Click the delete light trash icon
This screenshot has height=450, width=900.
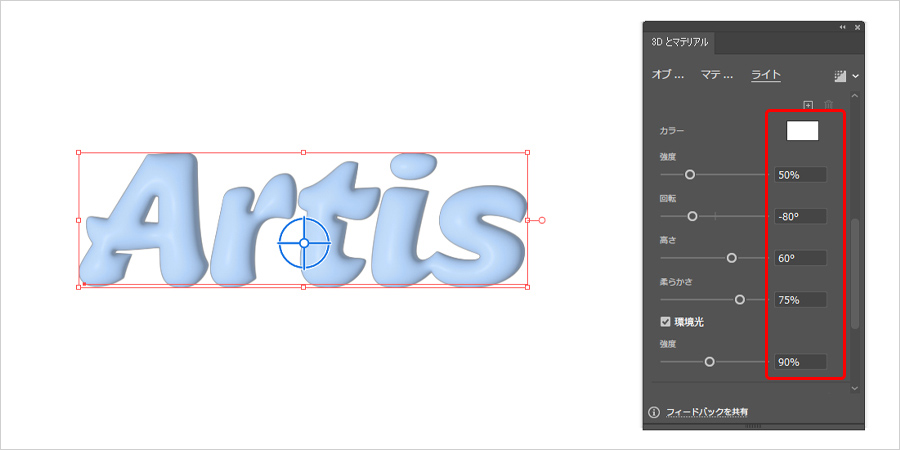pos(828,105)
